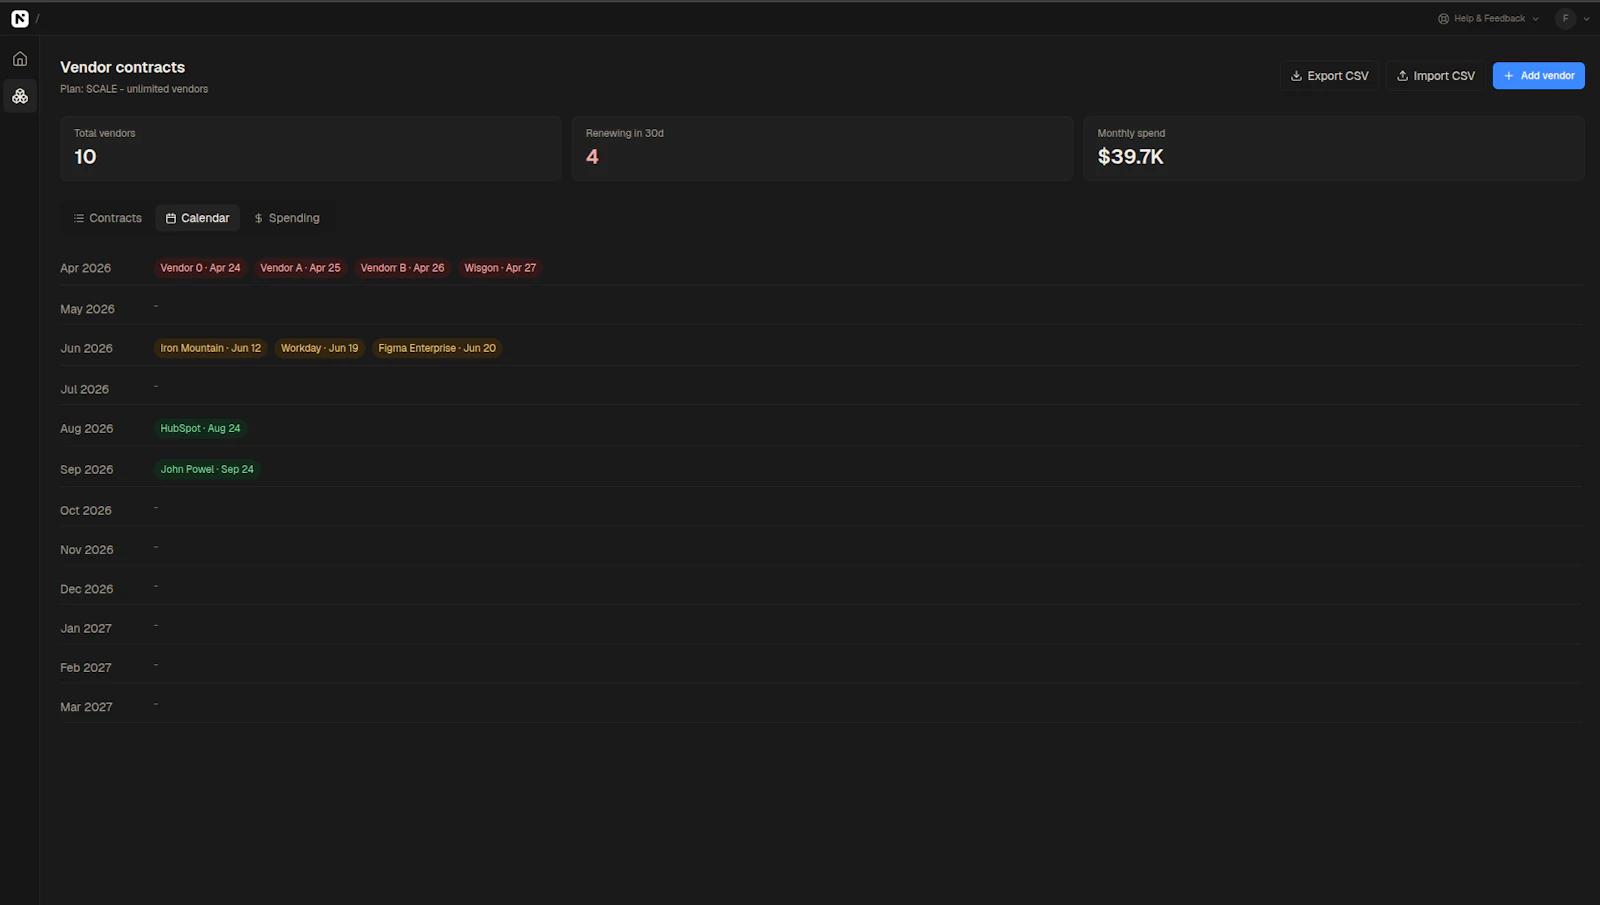
Task: Select the Calendar tab
Action: (197, 218)
